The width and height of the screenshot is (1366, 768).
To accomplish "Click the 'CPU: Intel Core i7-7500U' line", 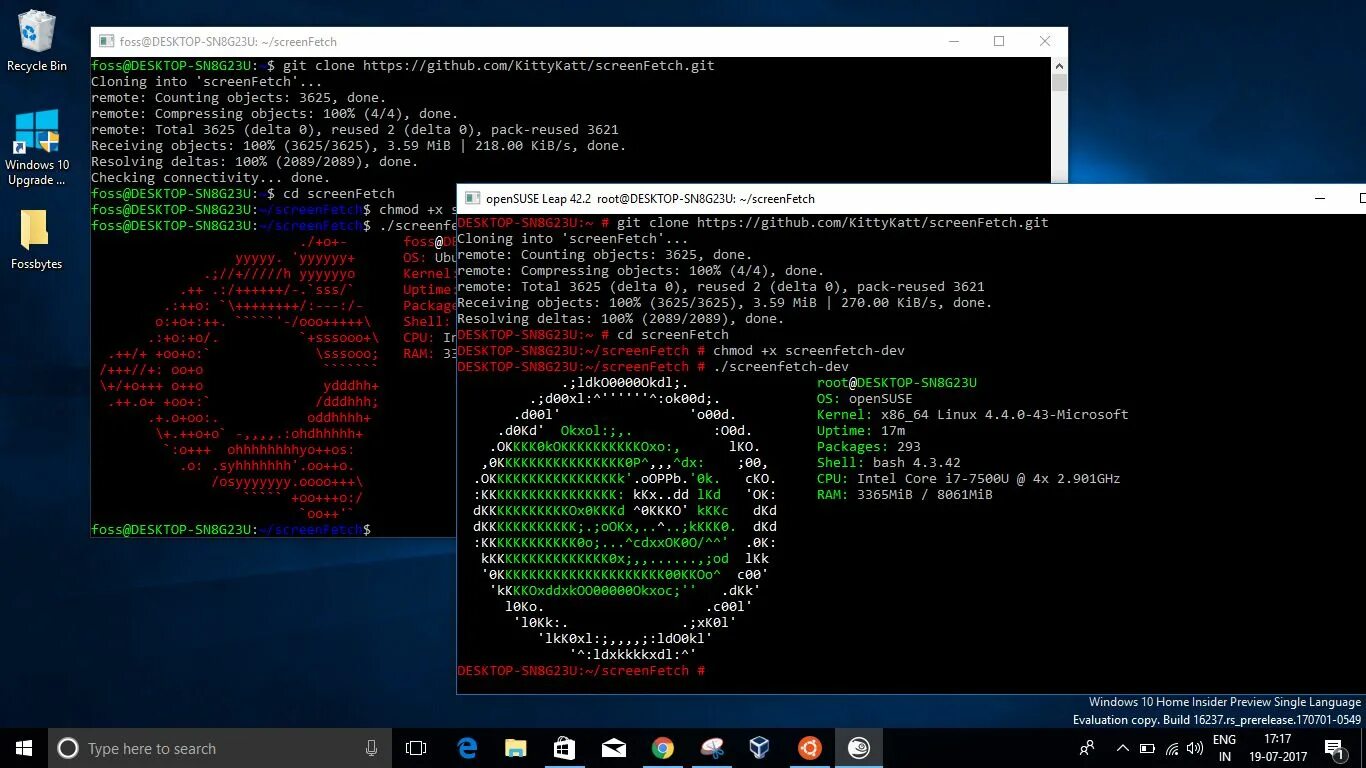I will (969, 478).
